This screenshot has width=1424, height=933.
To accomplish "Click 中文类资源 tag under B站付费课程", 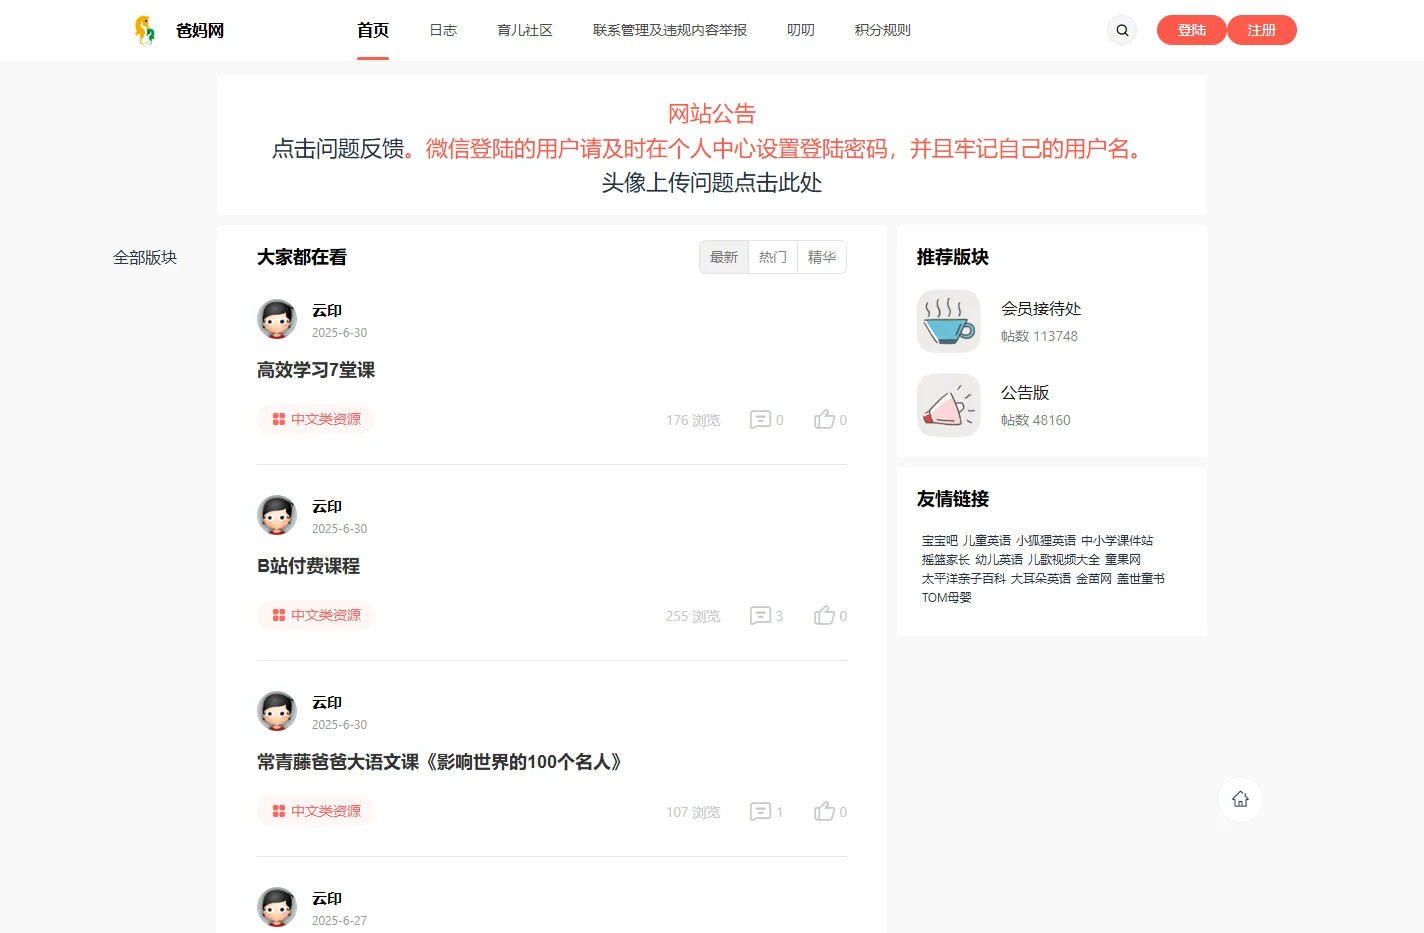I will pyautogui.click(x=316, y=615).
